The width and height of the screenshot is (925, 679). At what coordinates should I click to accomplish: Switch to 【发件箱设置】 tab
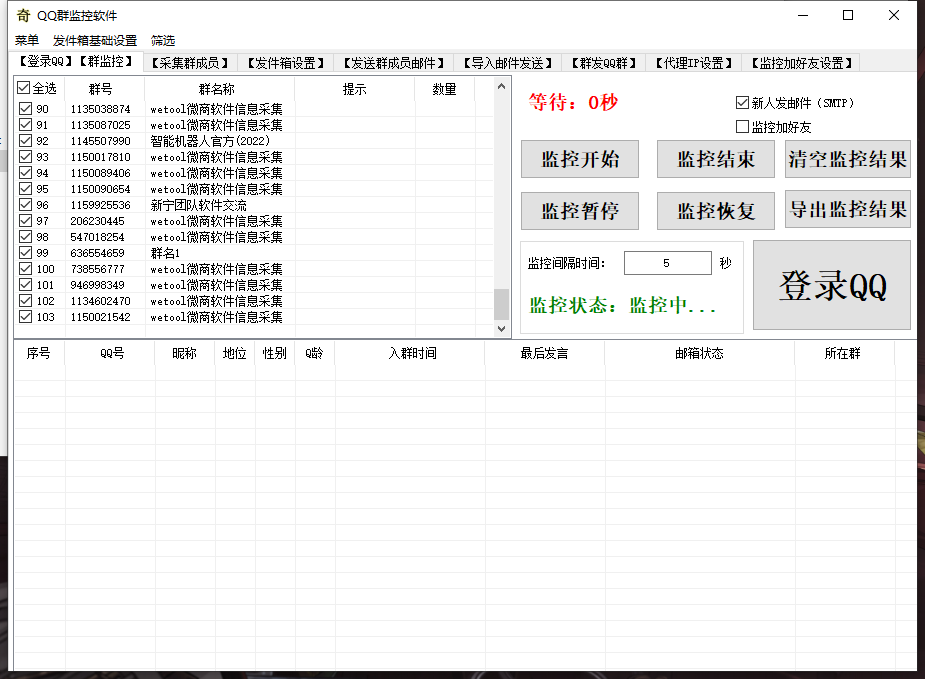coord(286,63)
